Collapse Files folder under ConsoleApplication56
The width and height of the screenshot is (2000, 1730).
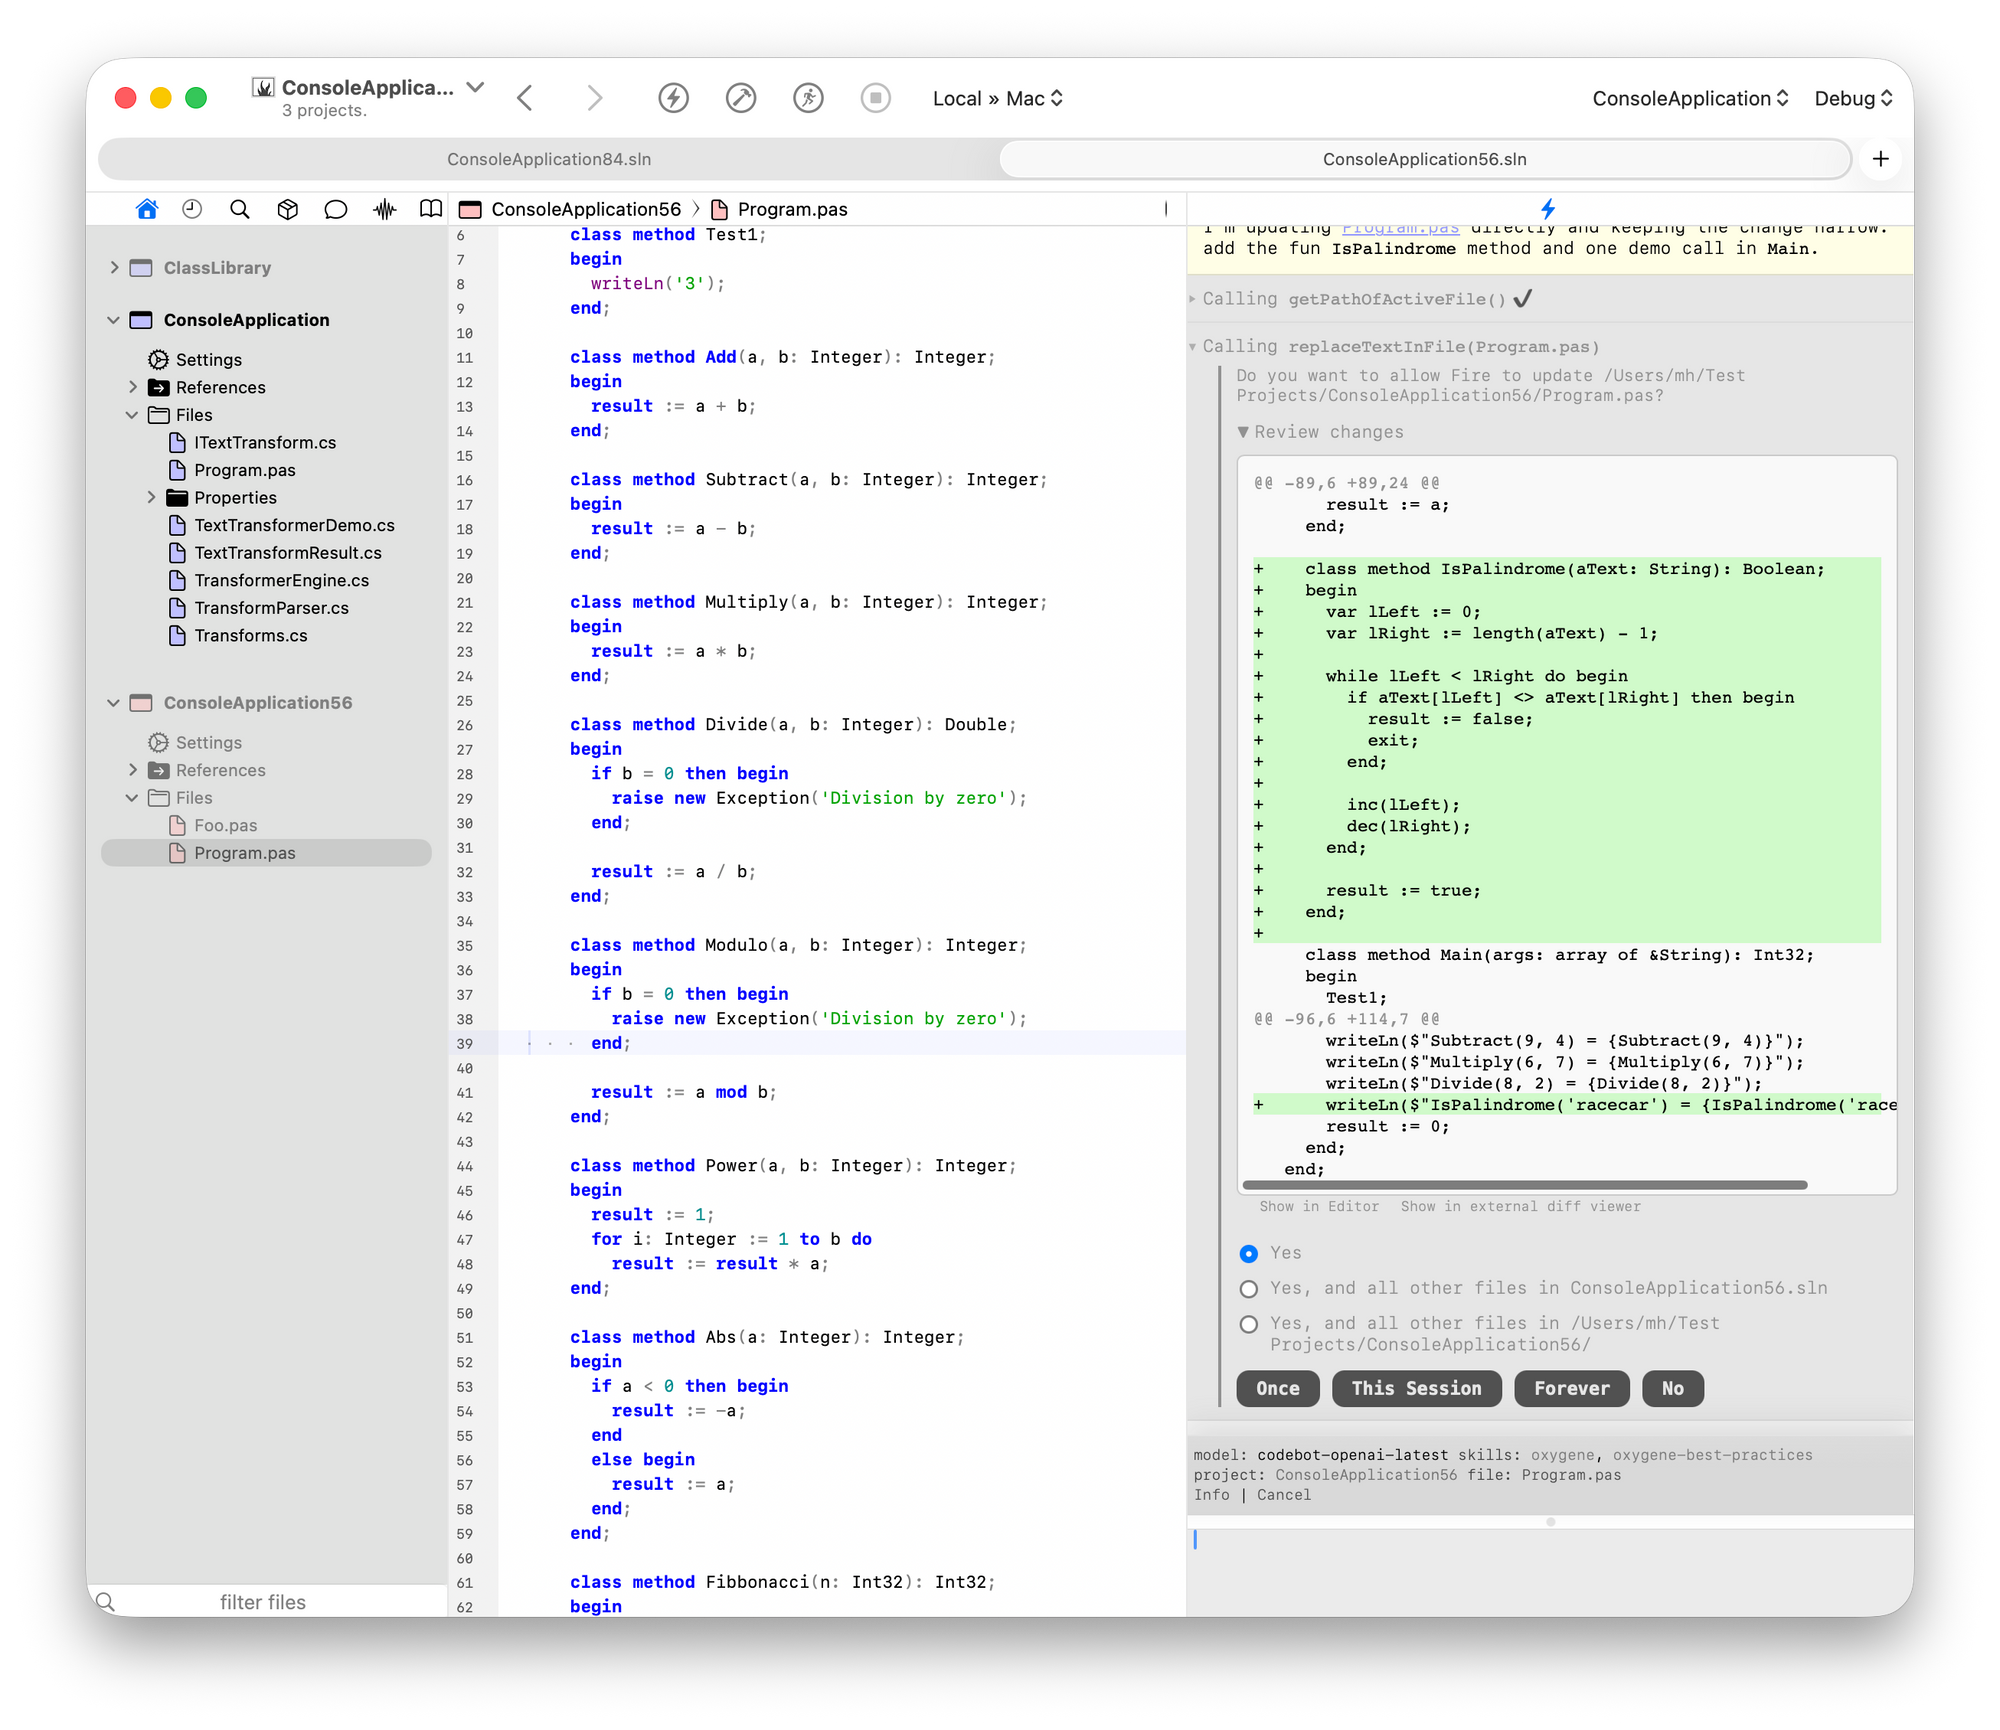(133, 798)
